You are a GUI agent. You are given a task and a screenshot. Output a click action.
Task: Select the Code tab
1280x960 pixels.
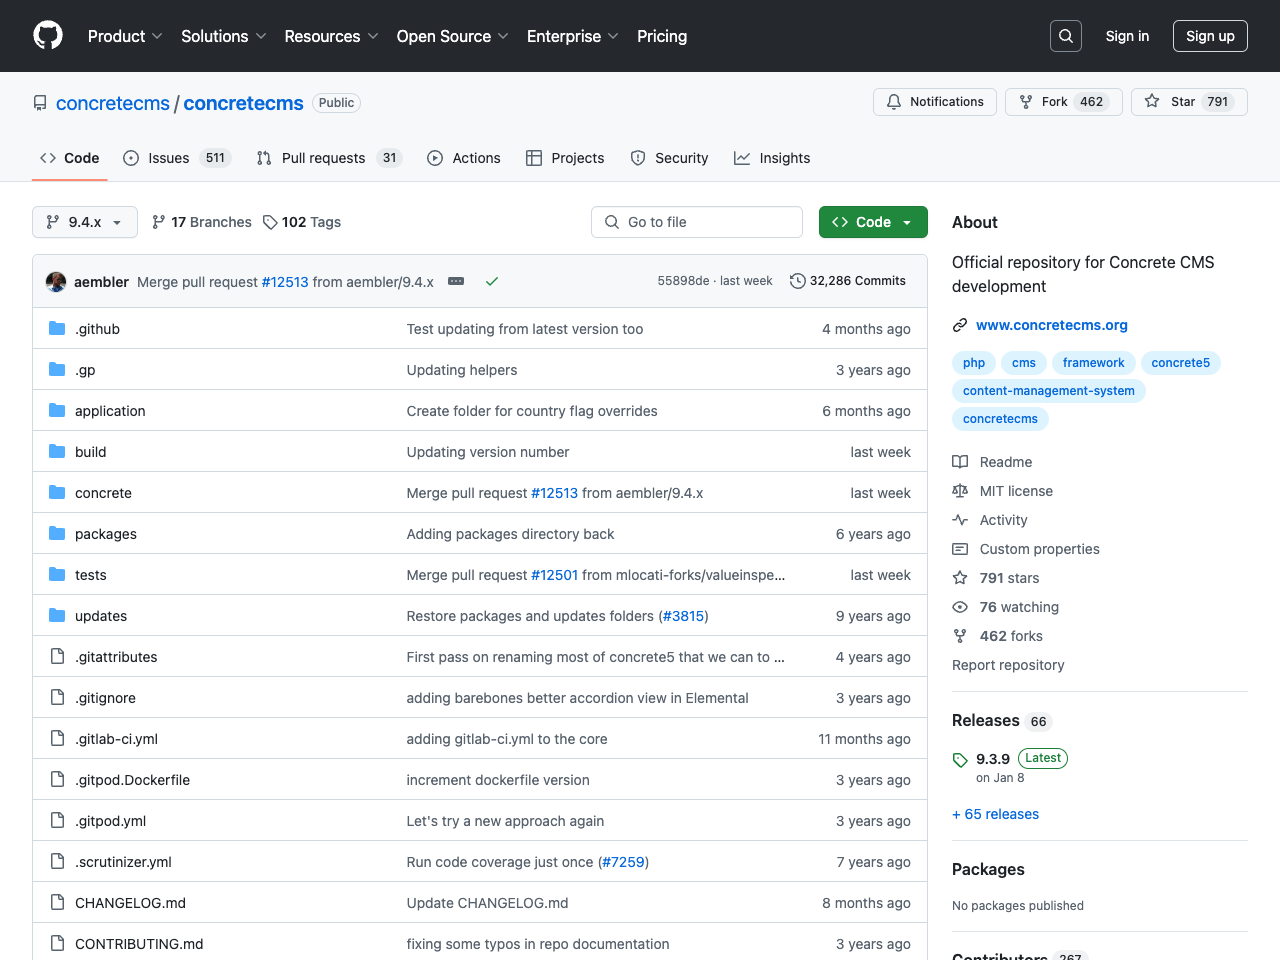pos(70,158)
